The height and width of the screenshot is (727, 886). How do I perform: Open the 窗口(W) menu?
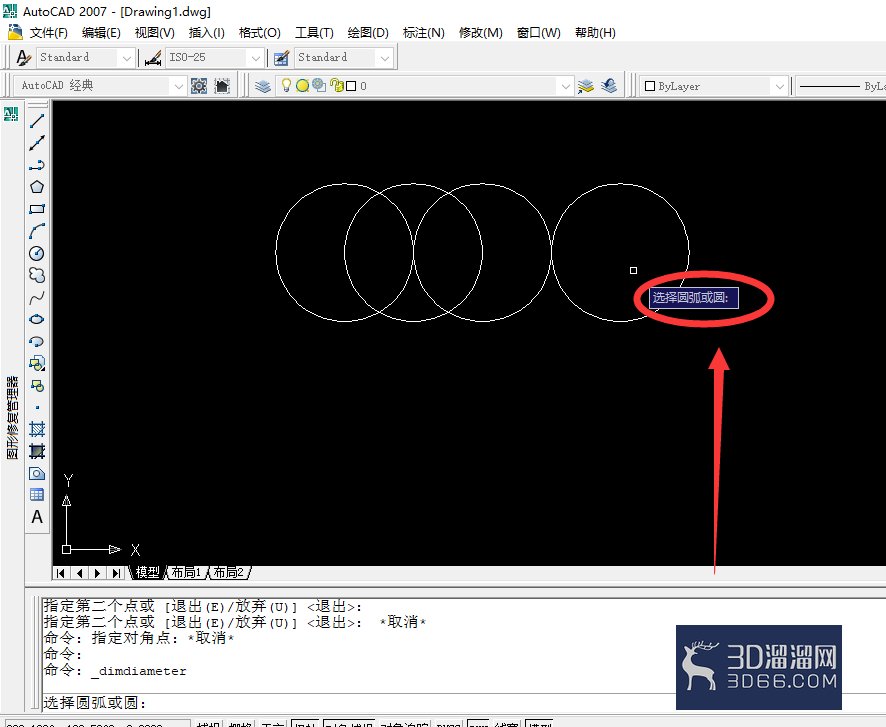(x=538, y=33)
